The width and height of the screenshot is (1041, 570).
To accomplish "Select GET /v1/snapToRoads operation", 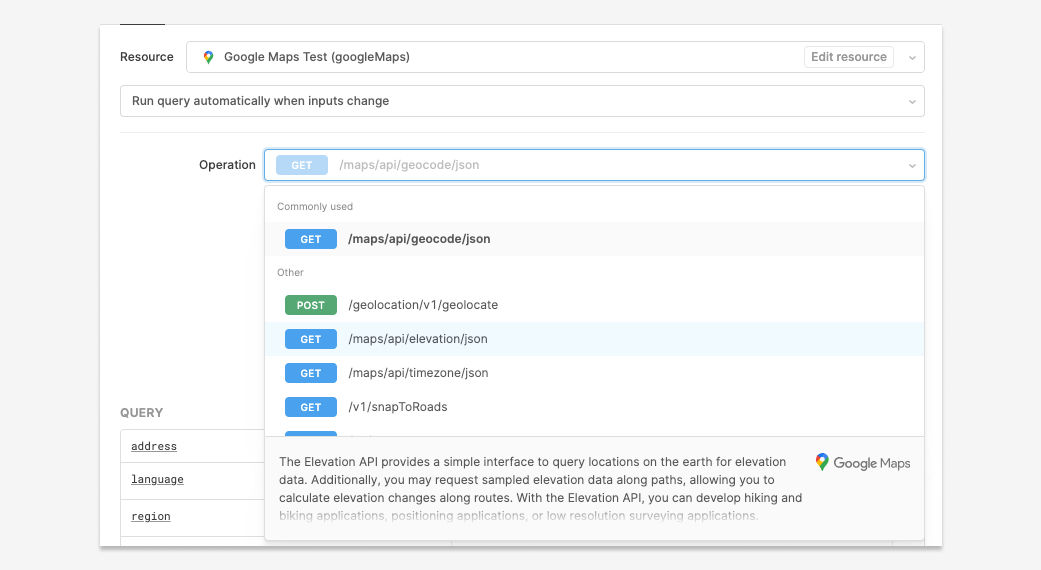I will click(x=594, y=407).
